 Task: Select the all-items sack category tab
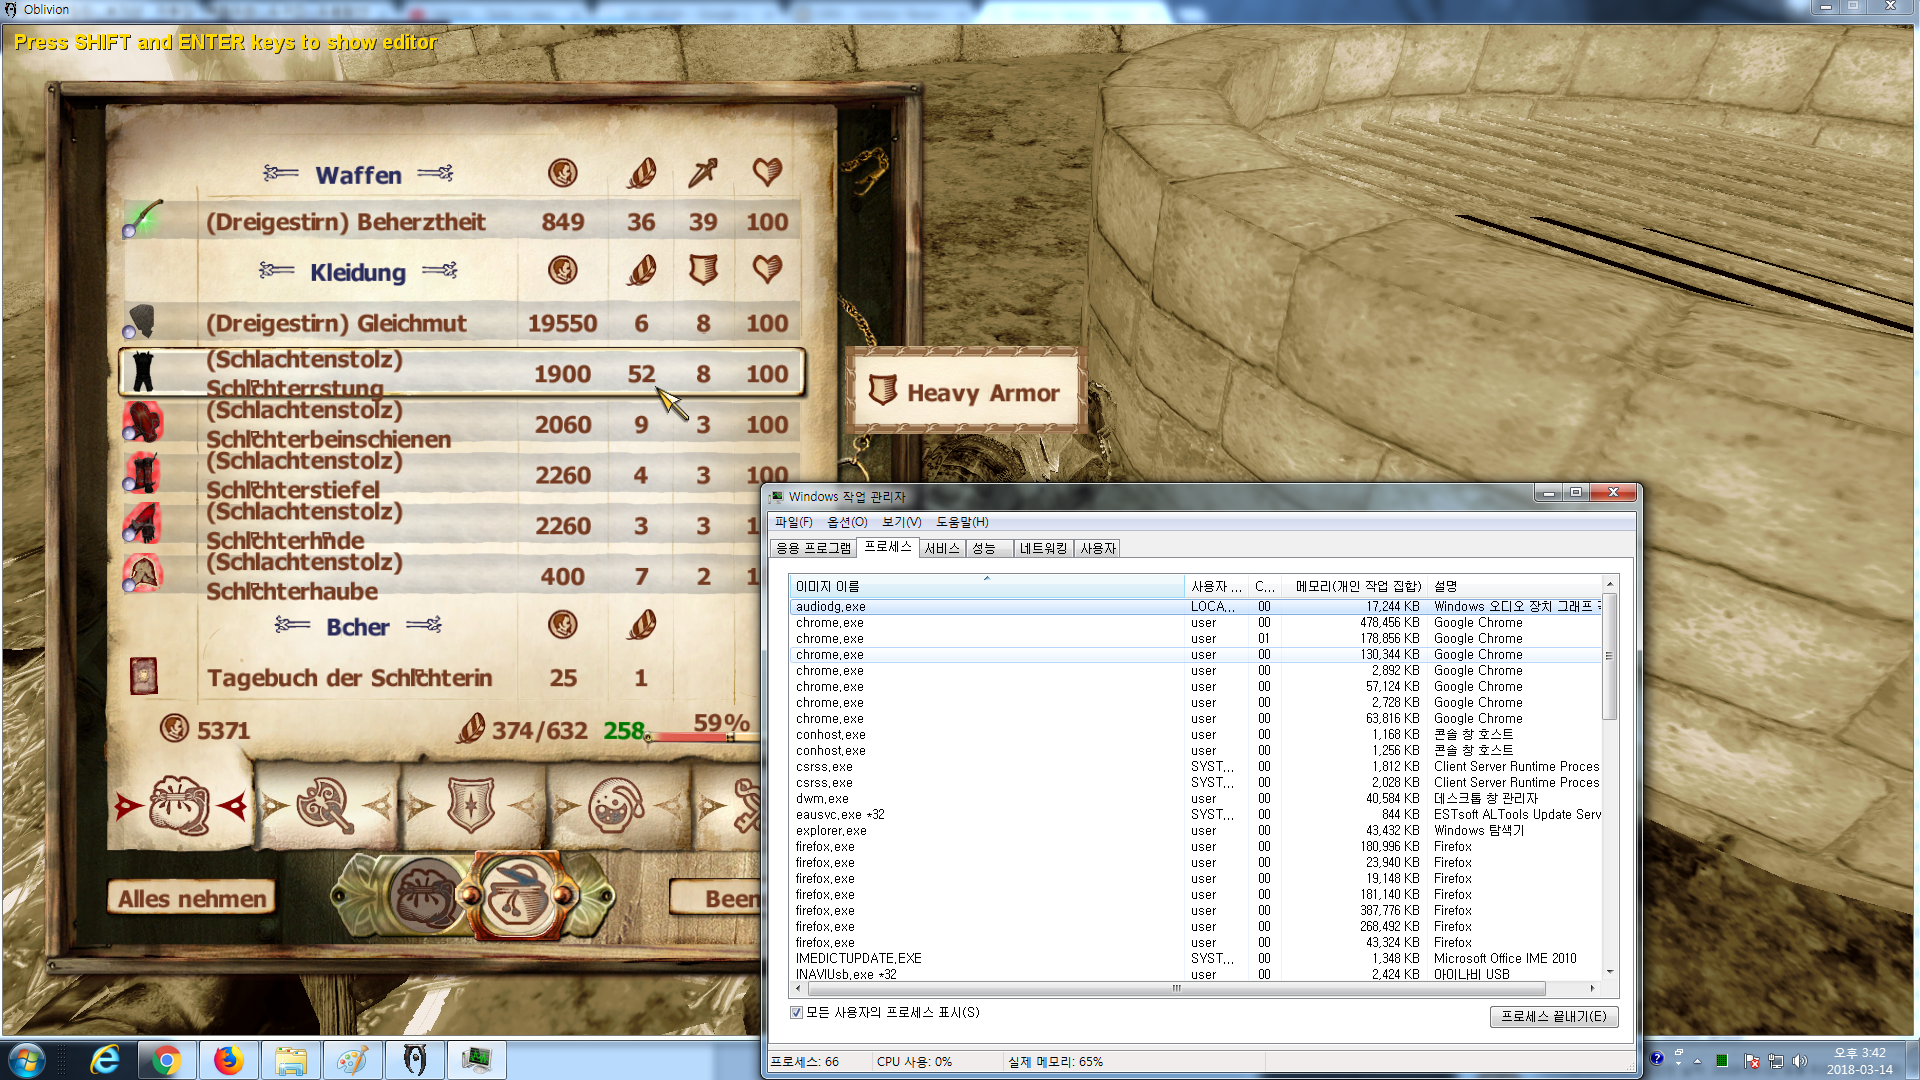click(x=180, y=806)
